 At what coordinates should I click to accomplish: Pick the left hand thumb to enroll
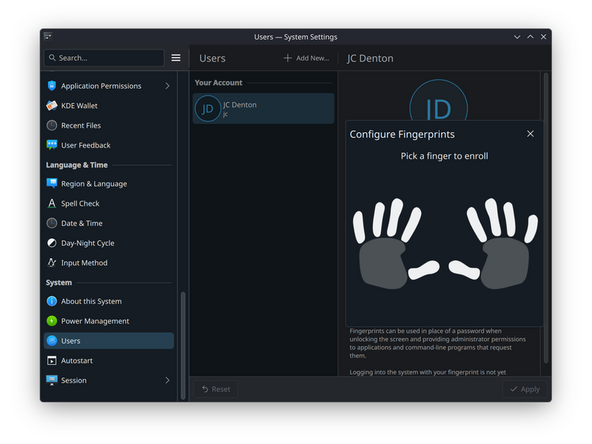click(x=424, y=270)
